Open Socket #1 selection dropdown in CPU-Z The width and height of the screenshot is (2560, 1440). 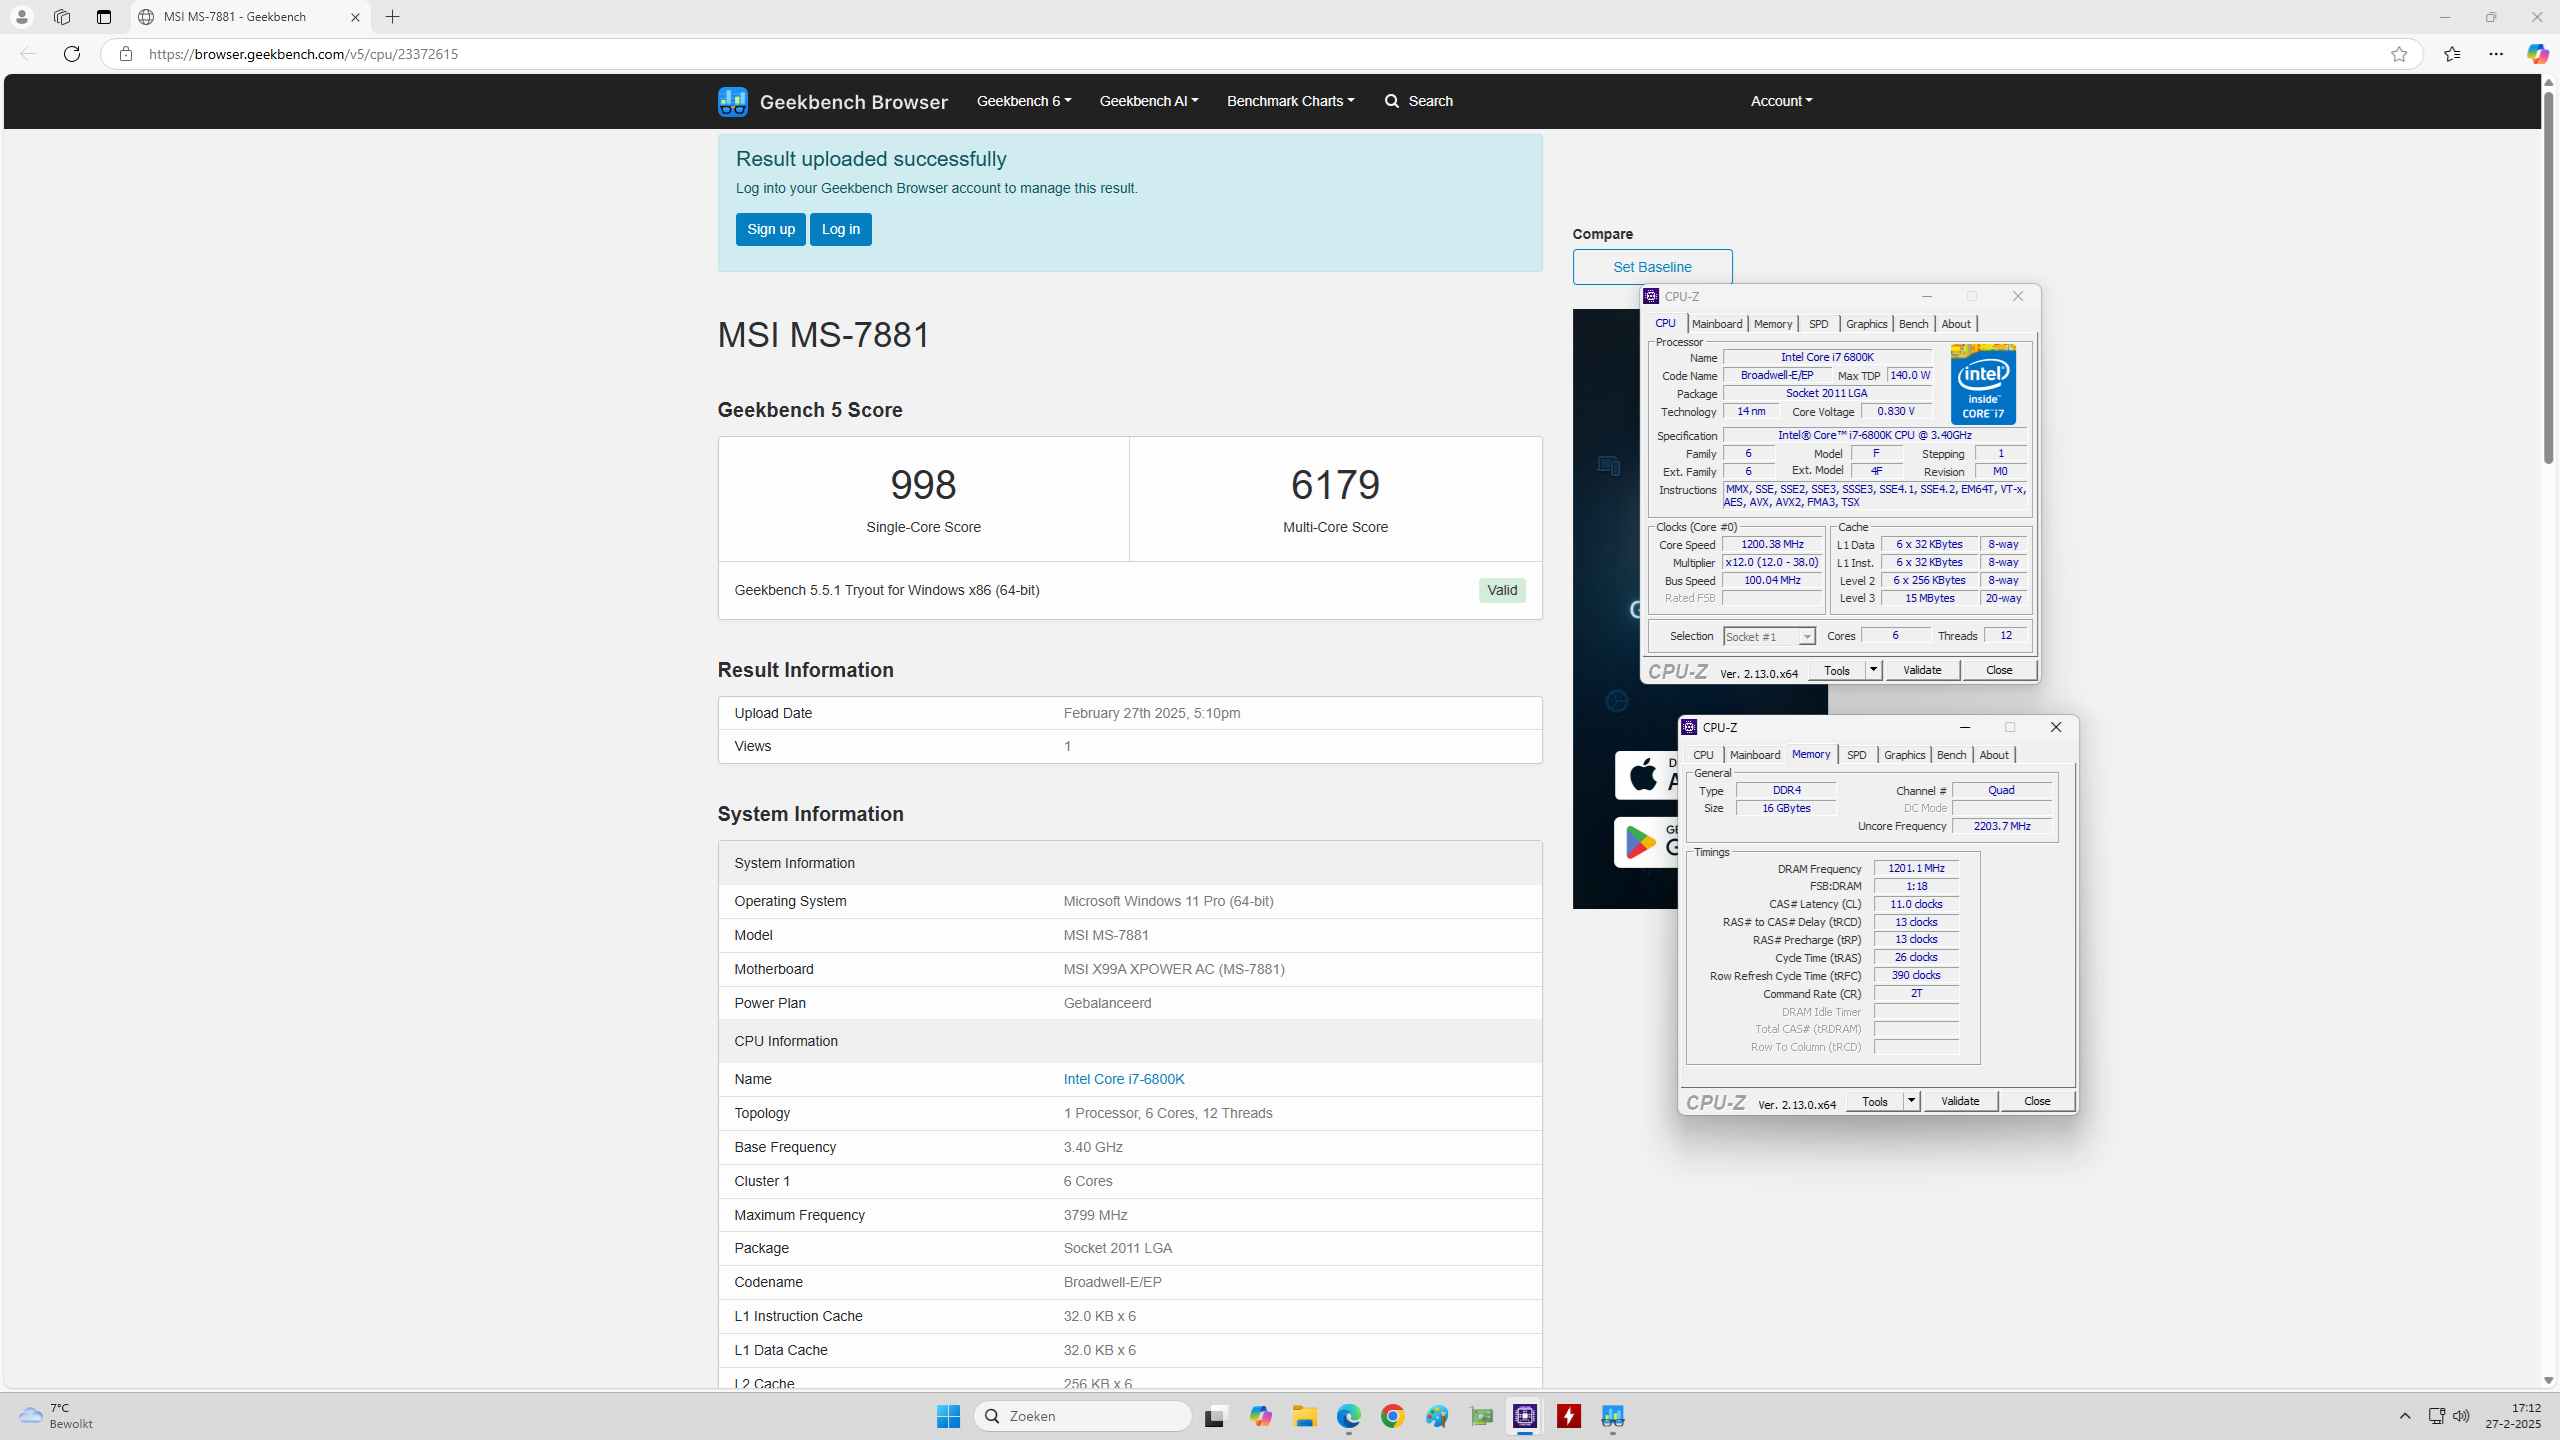point(1769,636)
